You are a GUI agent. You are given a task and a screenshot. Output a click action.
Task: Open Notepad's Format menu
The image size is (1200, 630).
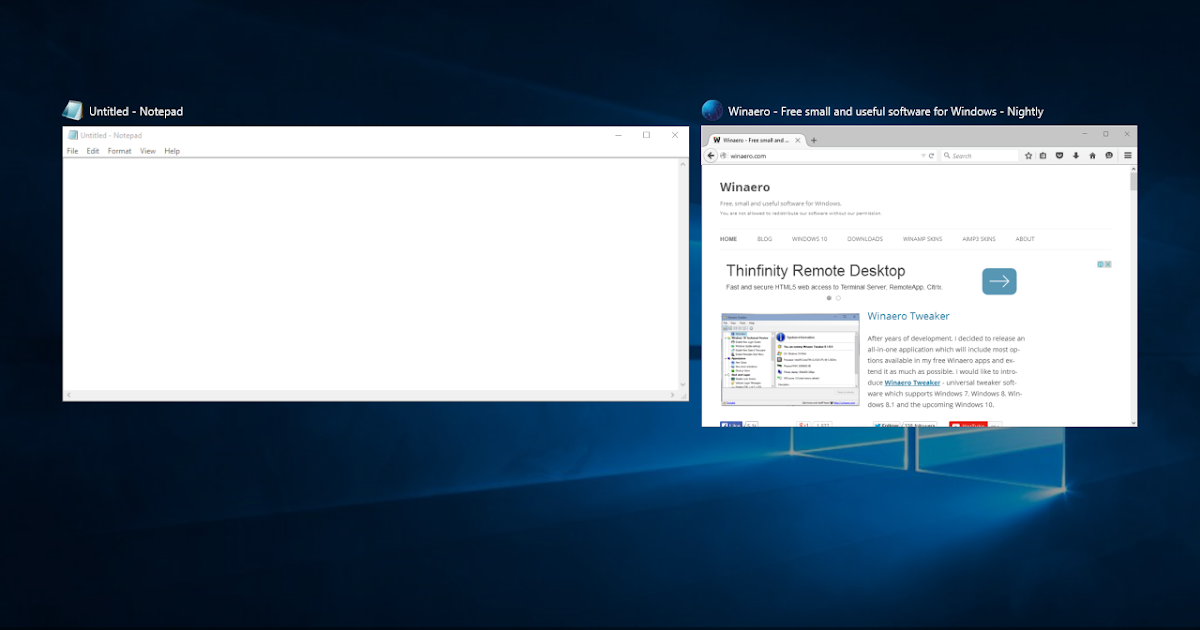point(119,150)
